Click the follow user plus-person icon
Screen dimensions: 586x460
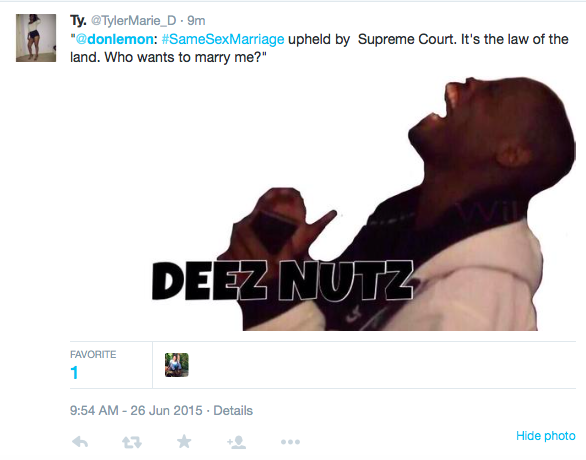pyautogui.click(x=236, y=442)
